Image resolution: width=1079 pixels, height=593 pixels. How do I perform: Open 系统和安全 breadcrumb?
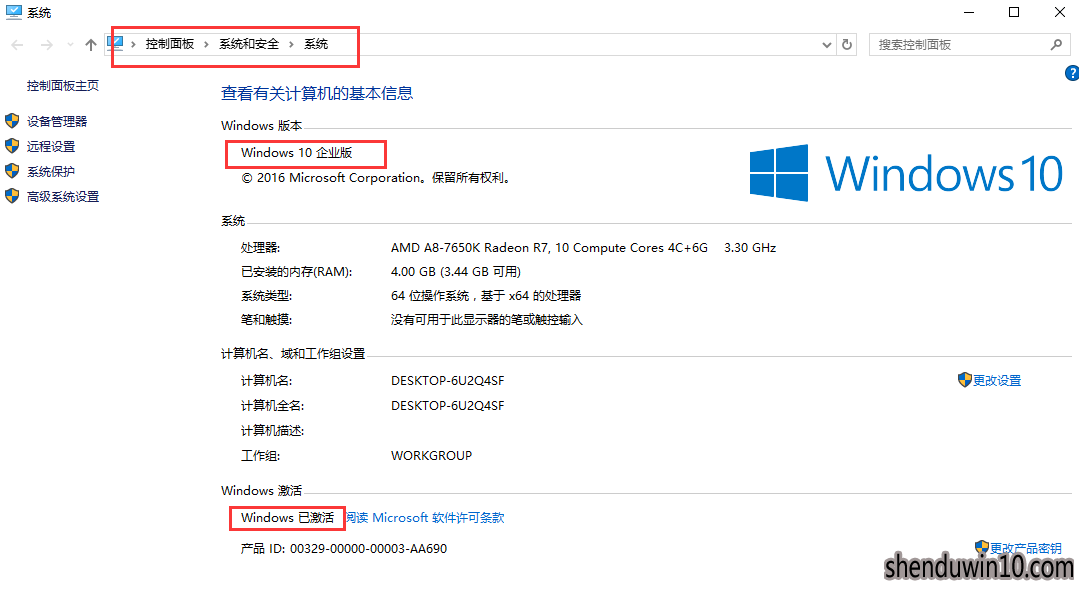(249, 44)
